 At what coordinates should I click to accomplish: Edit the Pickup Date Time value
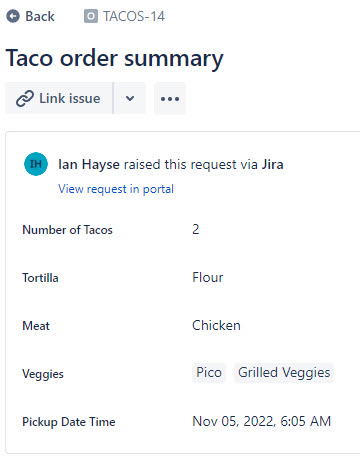pyautogui.click(x=262, y=421)
